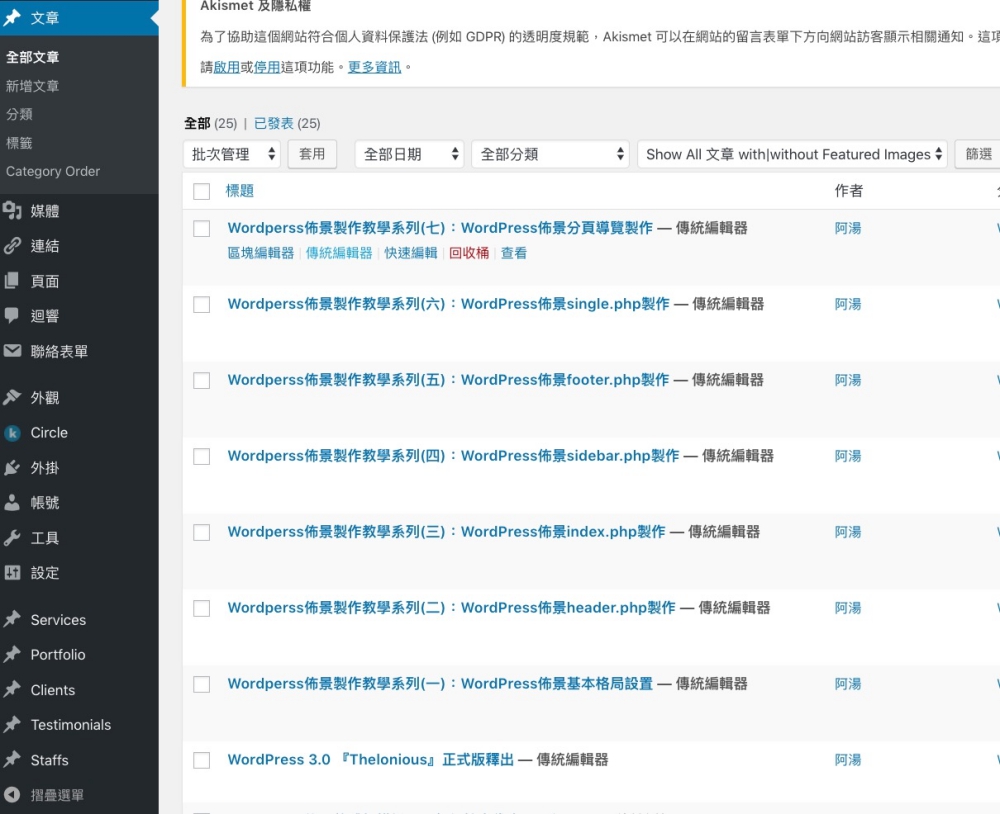Image resolution: width=1000 pixels, height=814 pixels.
Task: Open the 全部分類 category filter dropdown
Action: [550, 154]
